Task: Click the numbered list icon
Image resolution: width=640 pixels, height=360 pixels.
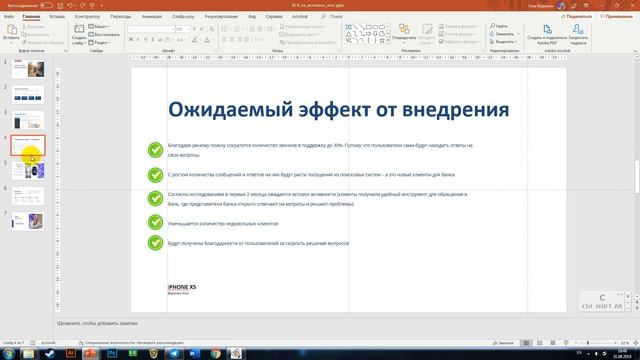Action: pos(237,29)
